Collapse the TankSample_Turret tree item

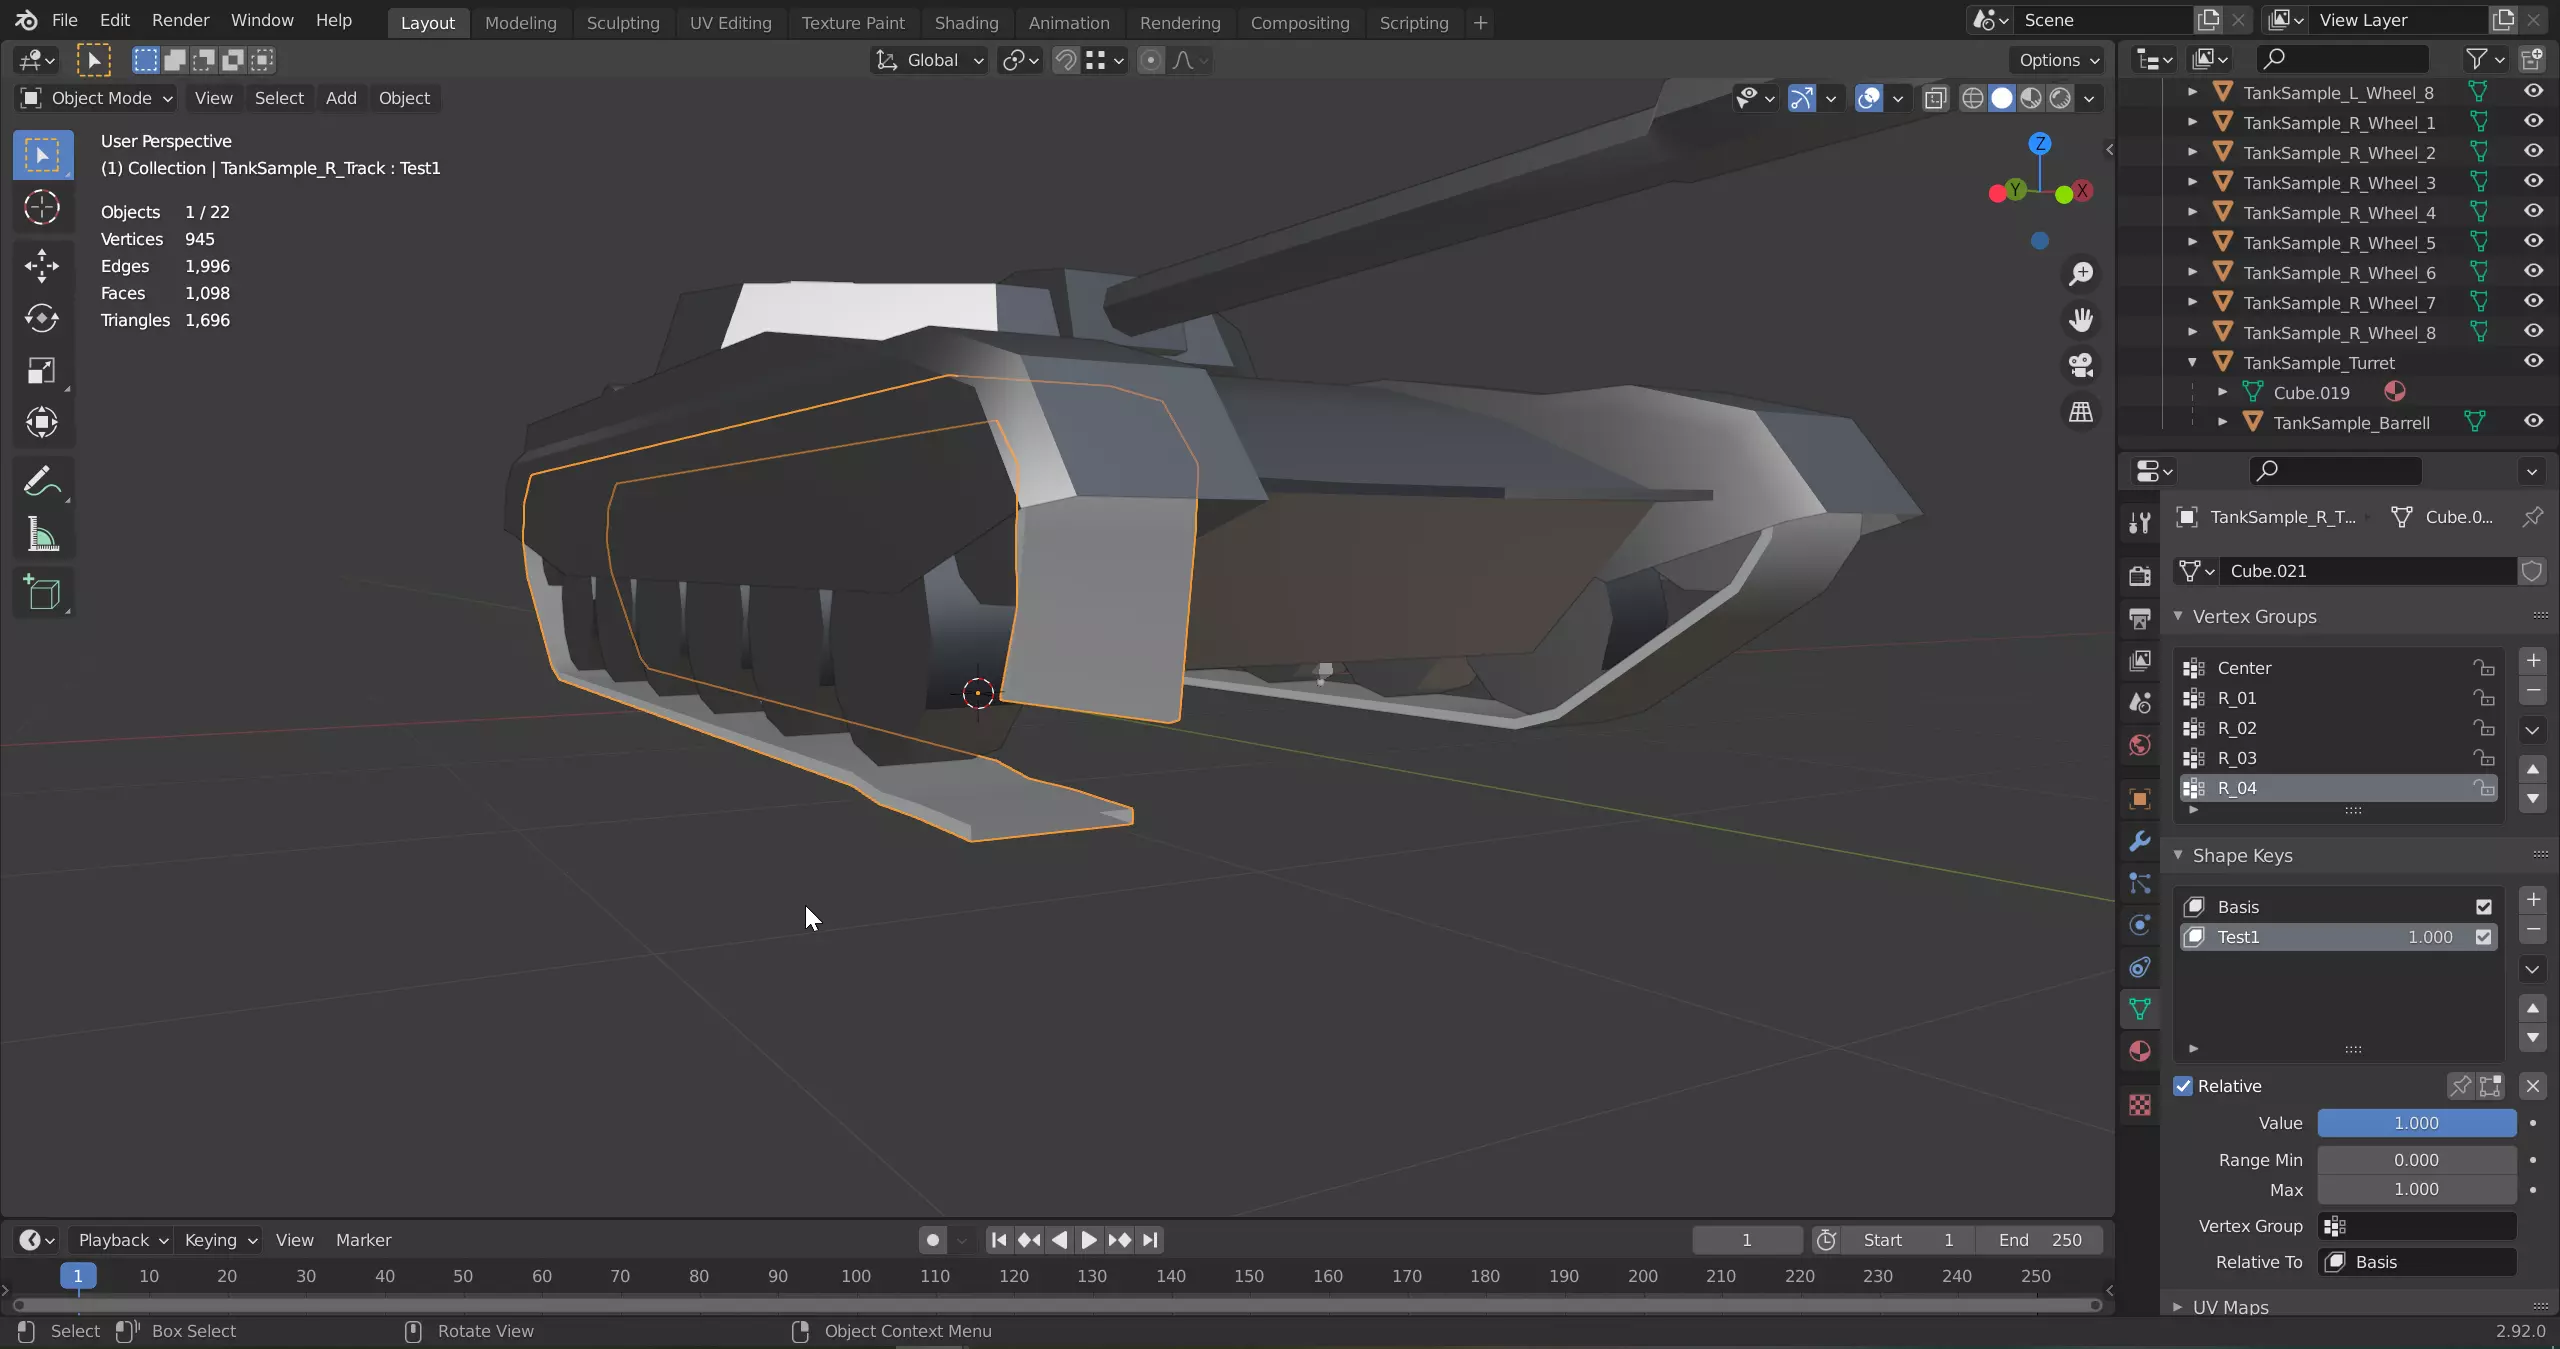pyautogui.click(x=2193, y=362)
